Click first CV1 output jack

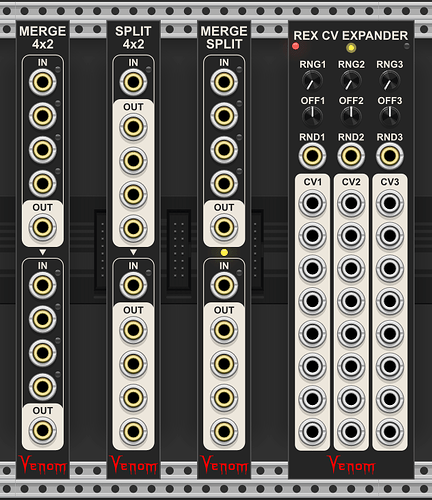[312, 203]
